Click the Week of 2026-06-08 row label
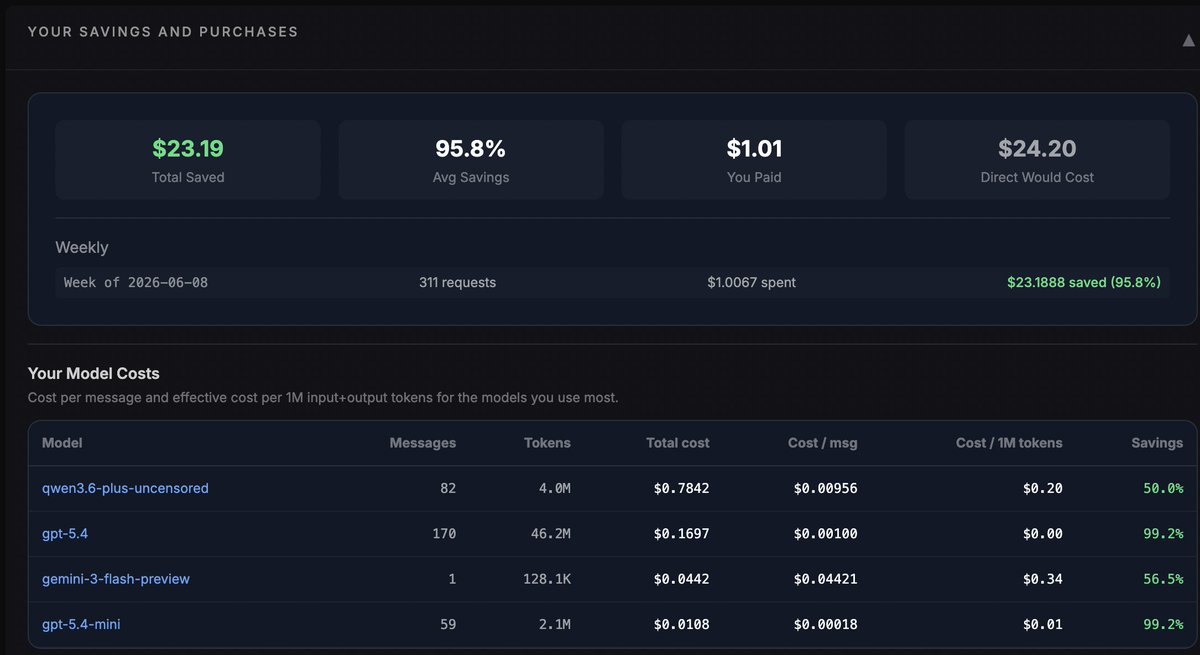Viewport: 1200px width, 655px height. [136, 283]
